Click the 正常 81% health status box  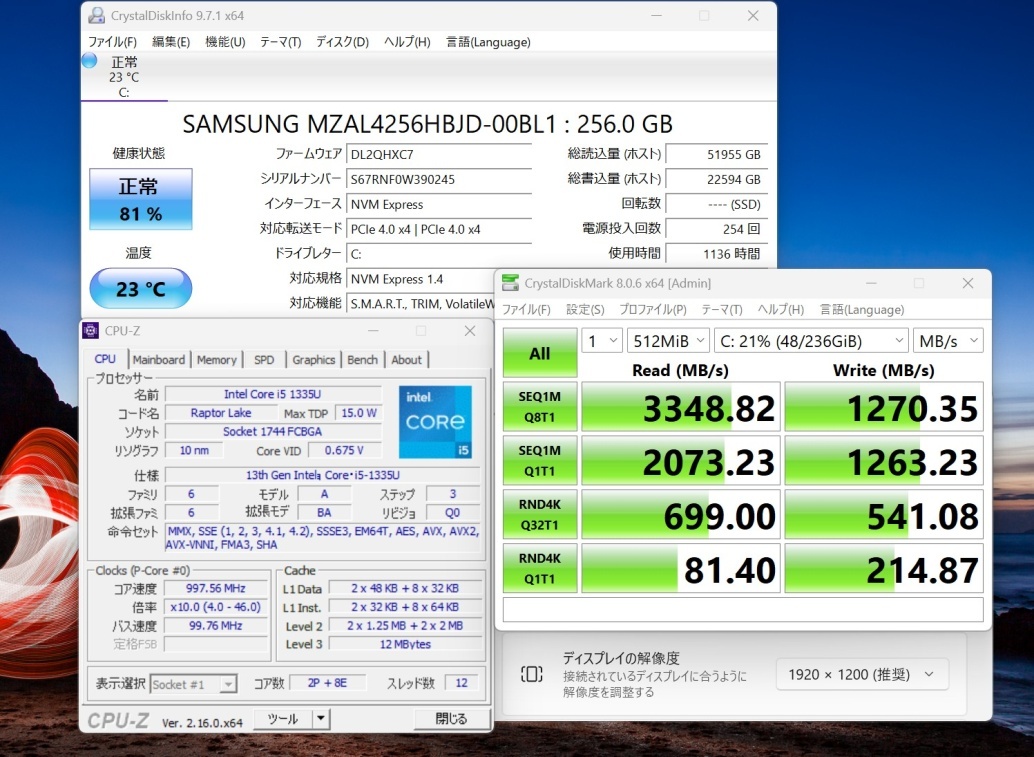(140, 199)
